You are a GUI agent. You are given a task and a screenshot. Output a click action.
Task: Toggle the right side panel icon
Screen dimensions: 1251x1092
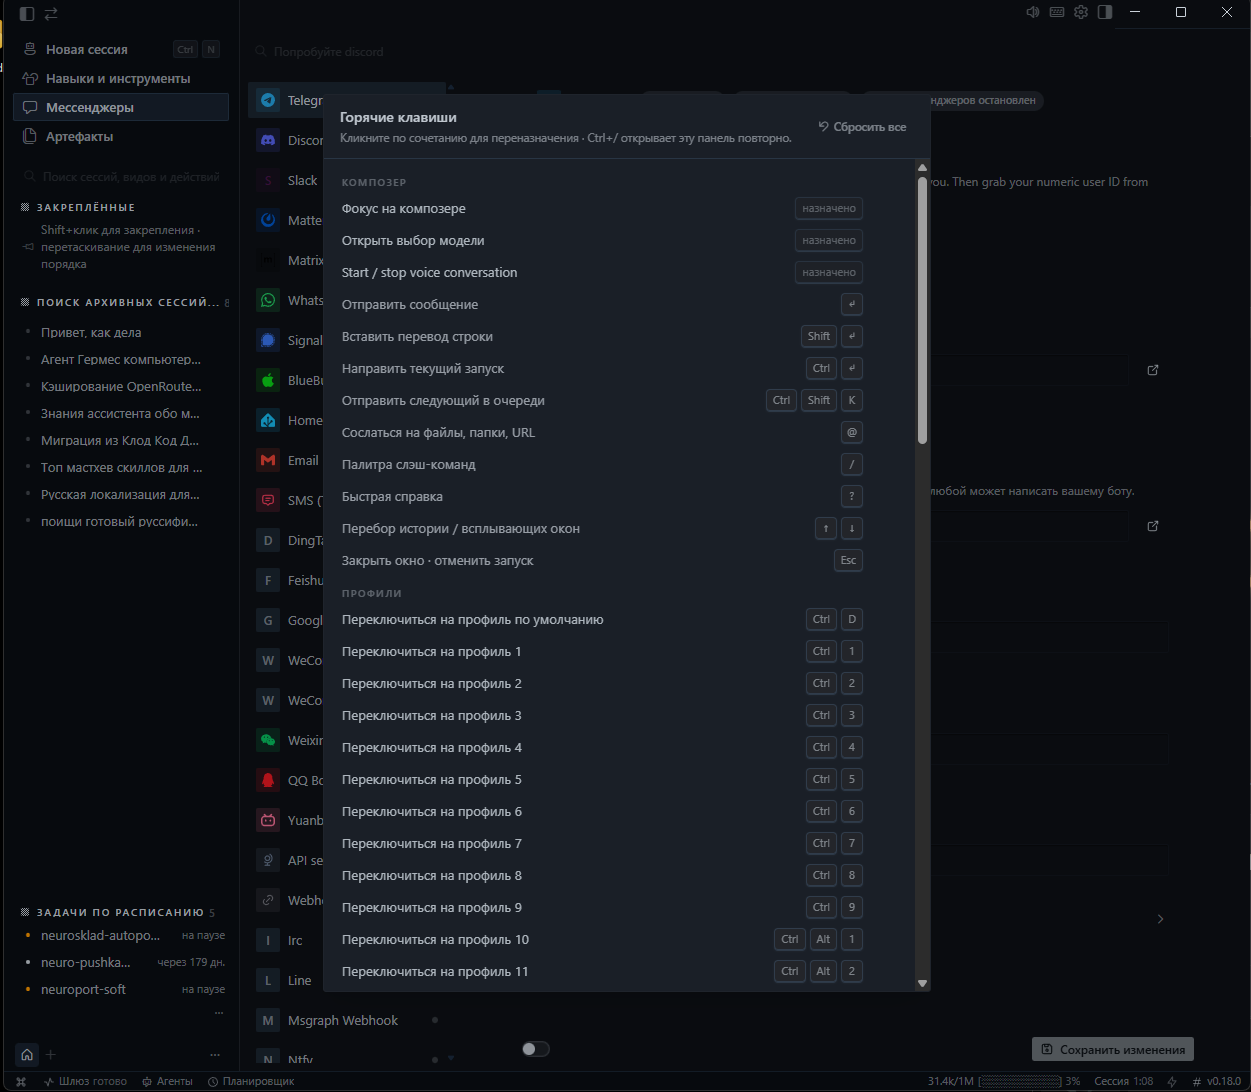click(1105, 12)
